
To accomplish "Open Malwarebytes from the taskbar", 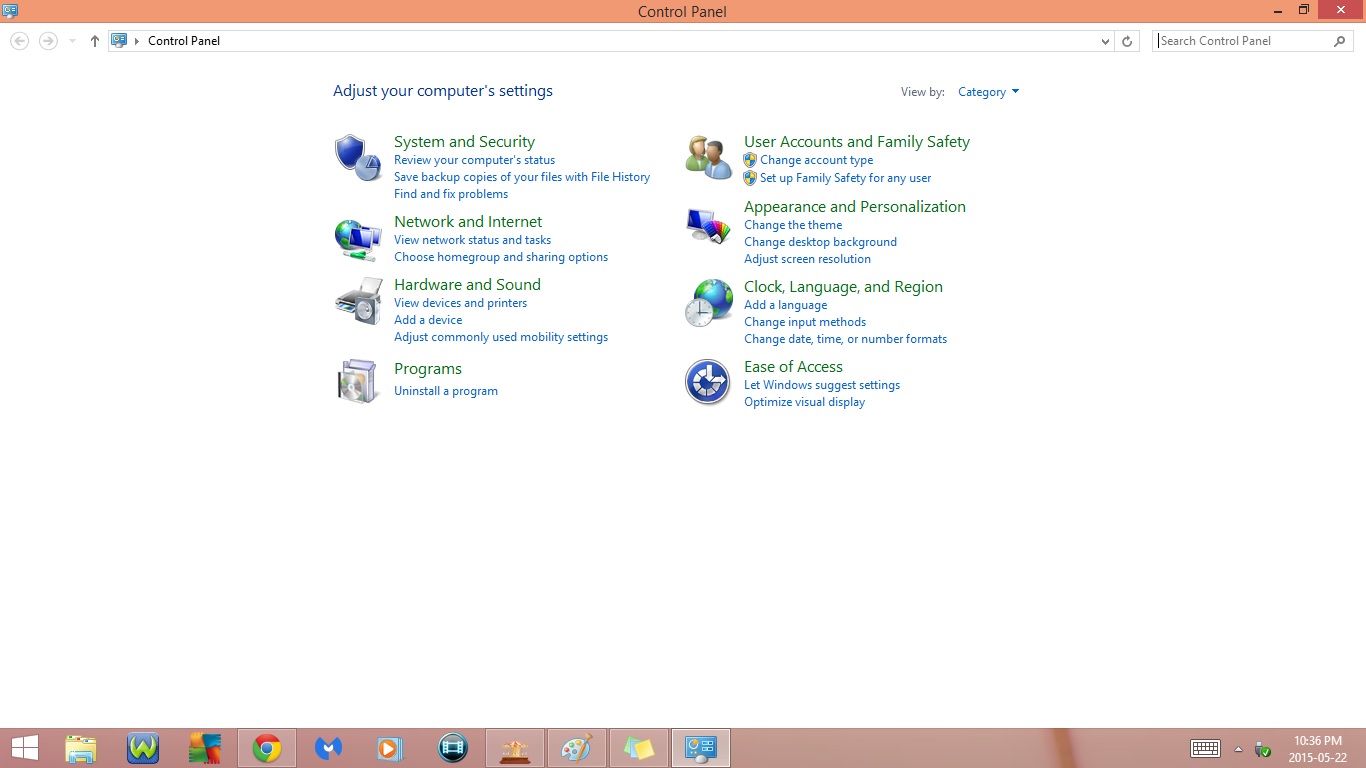I will [x=329, y=748].
